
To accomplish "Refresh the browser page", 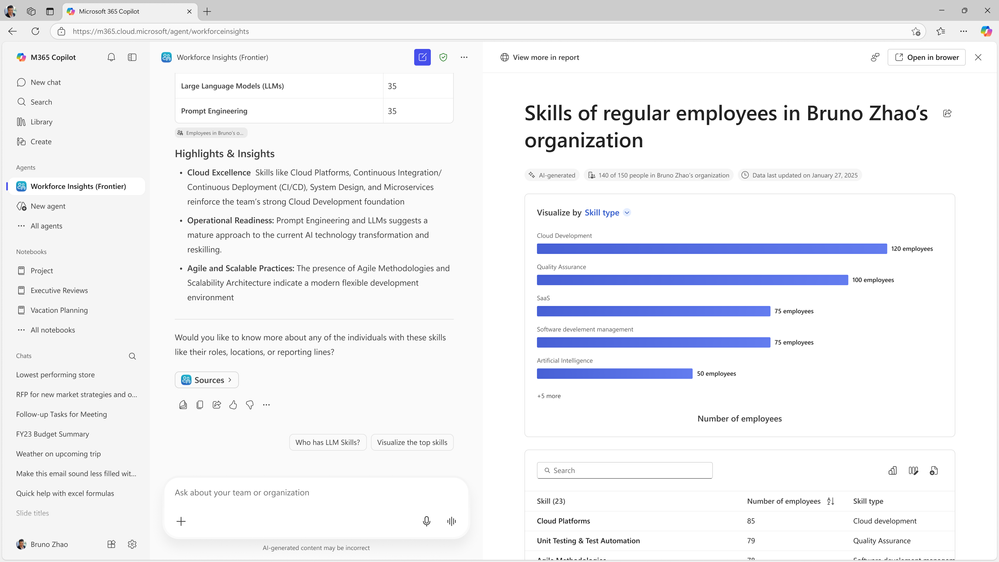I will [x=35, y=31].
